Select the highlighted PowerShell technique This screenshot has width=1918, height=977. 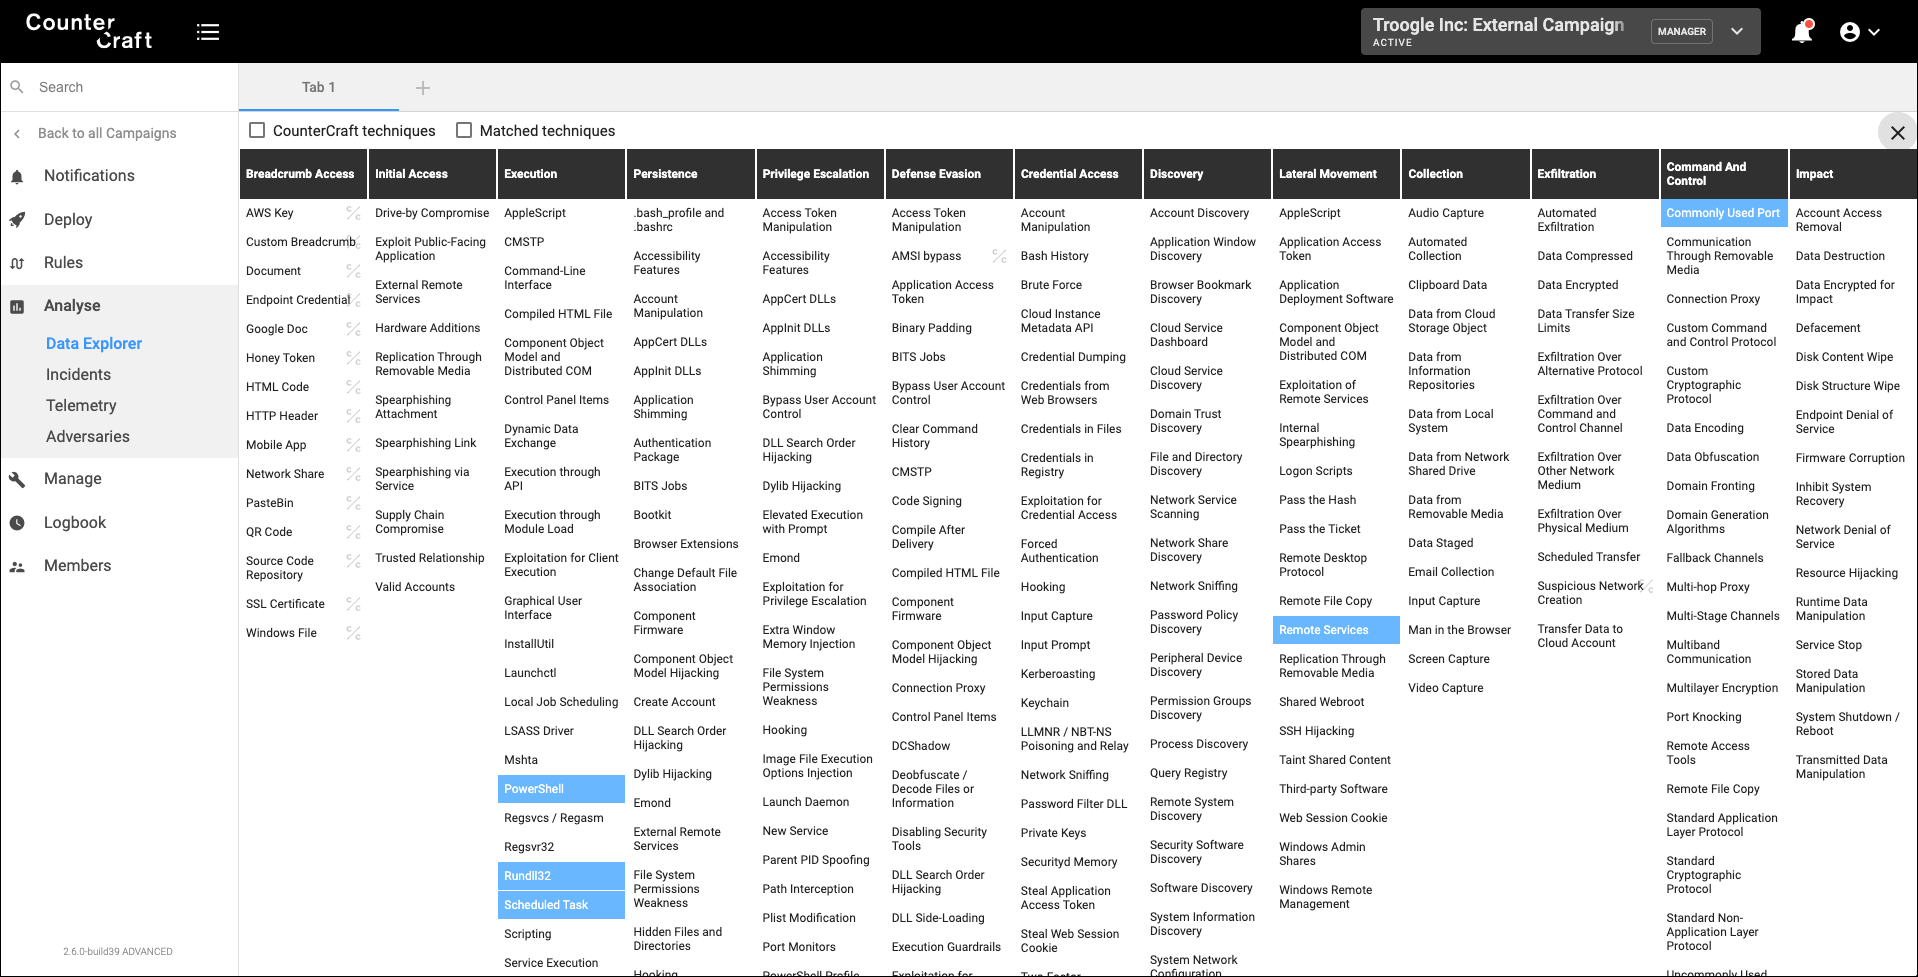pyautogui.click(x=561, y=789)
